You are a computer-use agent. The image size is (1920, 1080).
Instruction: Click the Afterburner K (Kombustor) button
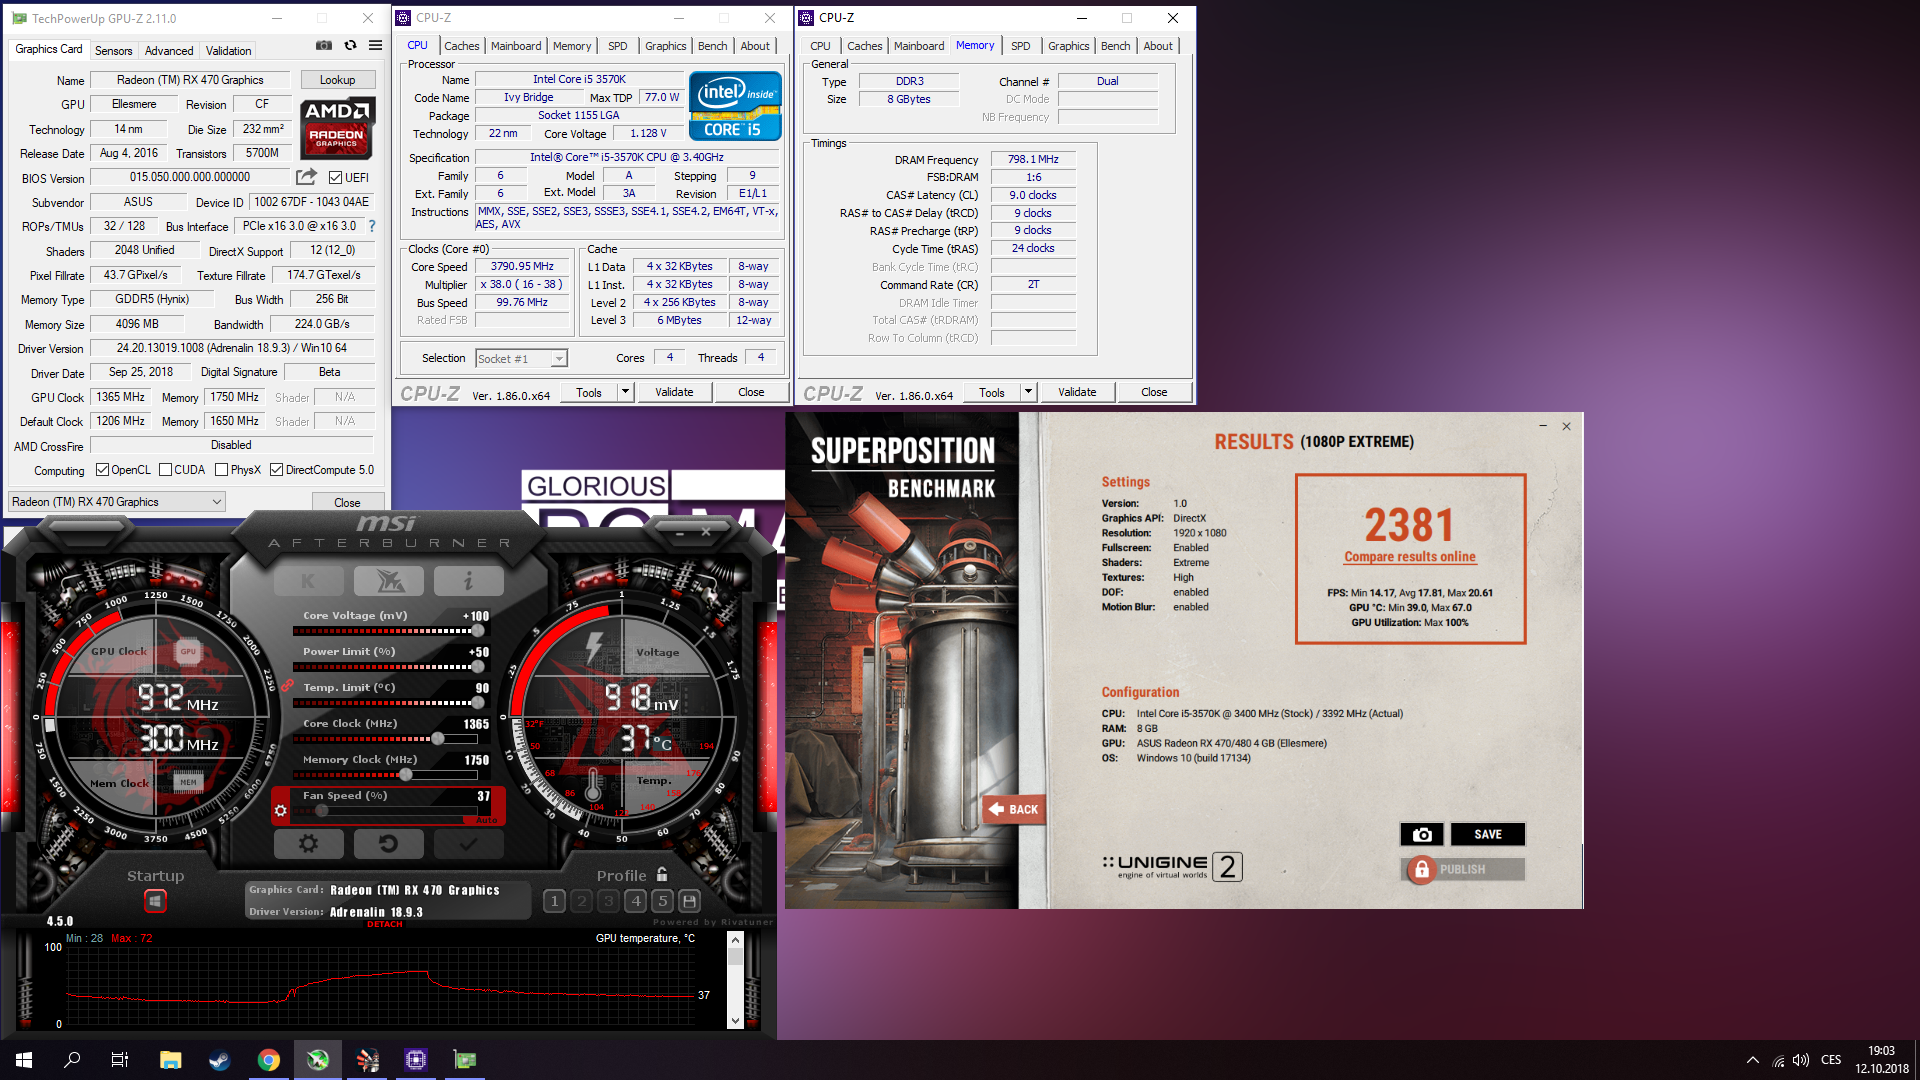(x=308, y=581)
